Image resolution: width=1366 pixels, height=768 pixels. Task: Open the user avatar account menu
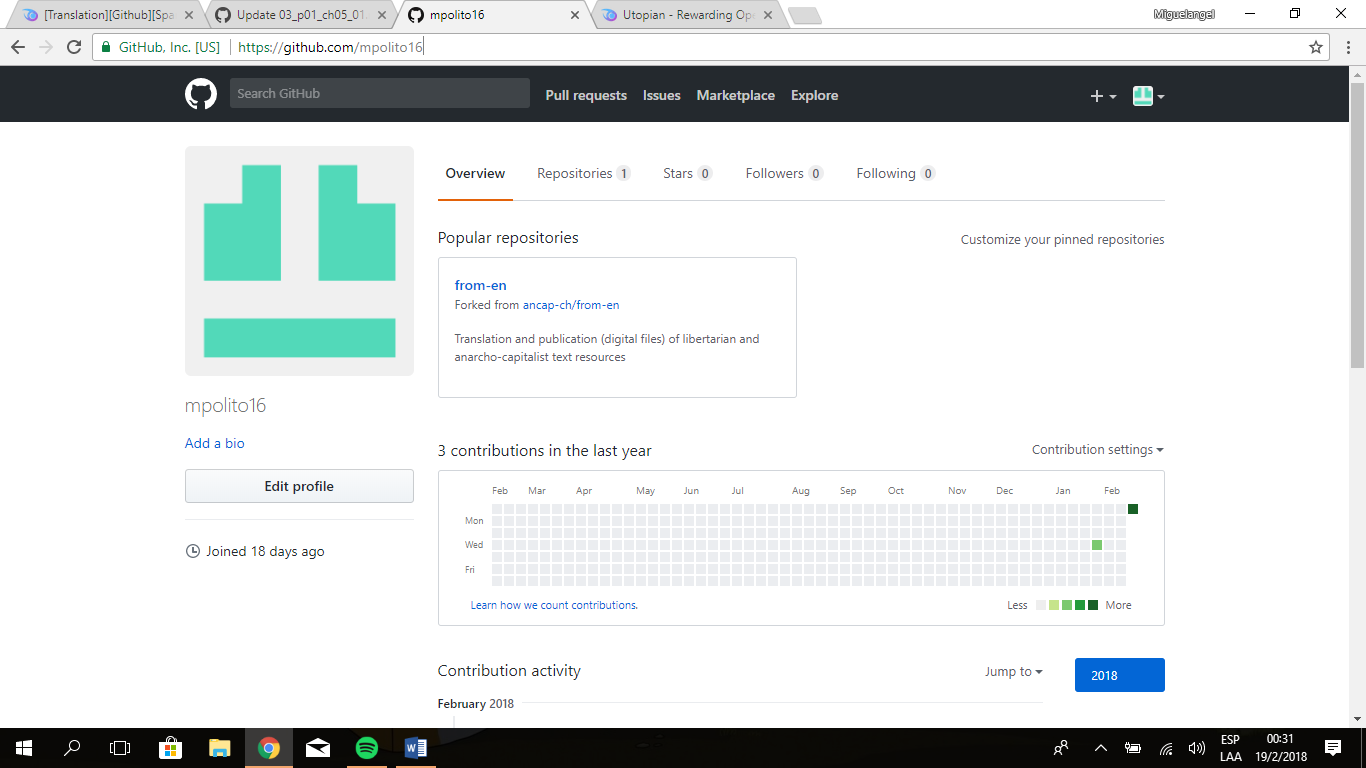(1148, 96)
